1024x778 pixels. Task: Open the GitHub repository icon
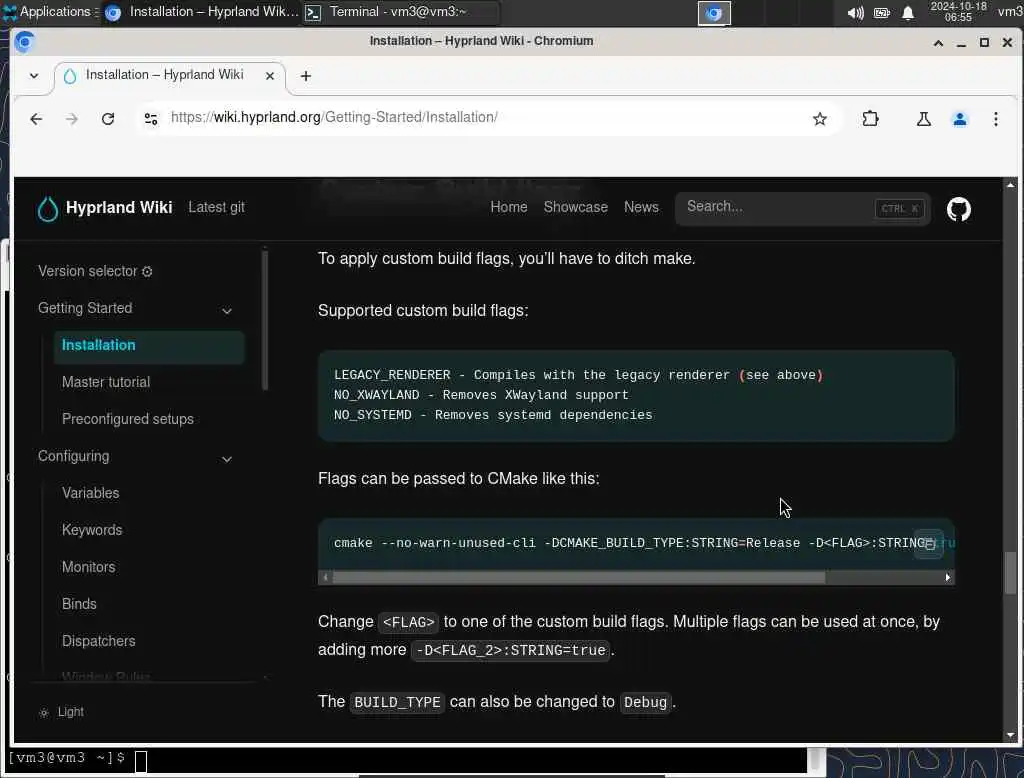pos(958,209)
